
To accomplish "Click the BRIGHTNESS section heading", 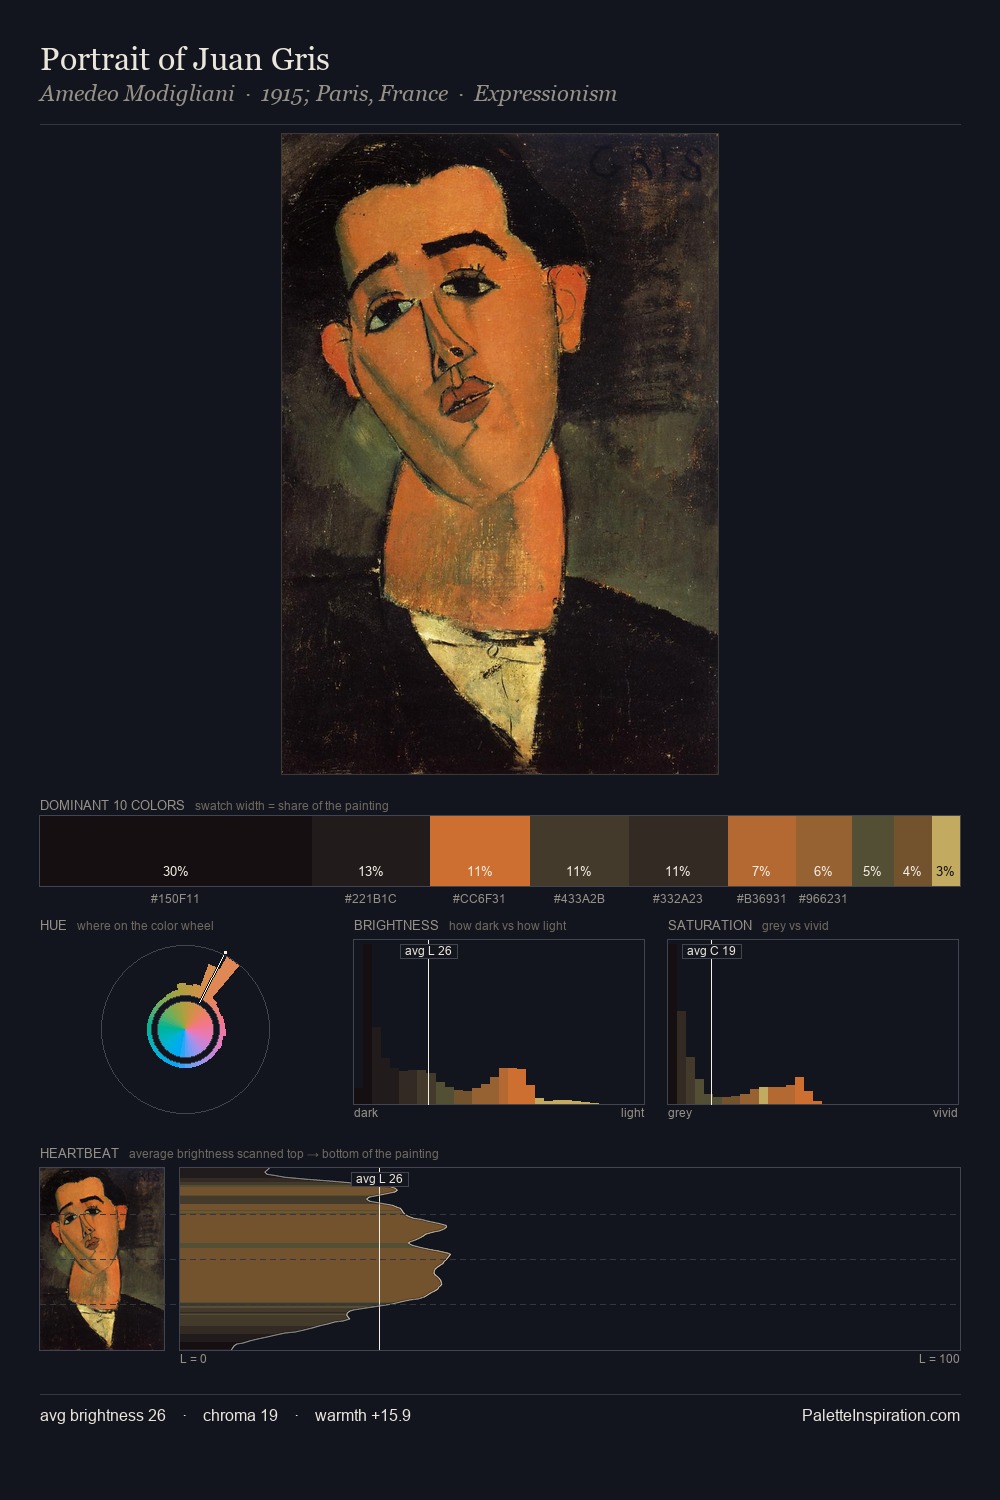I will point(396,925).
